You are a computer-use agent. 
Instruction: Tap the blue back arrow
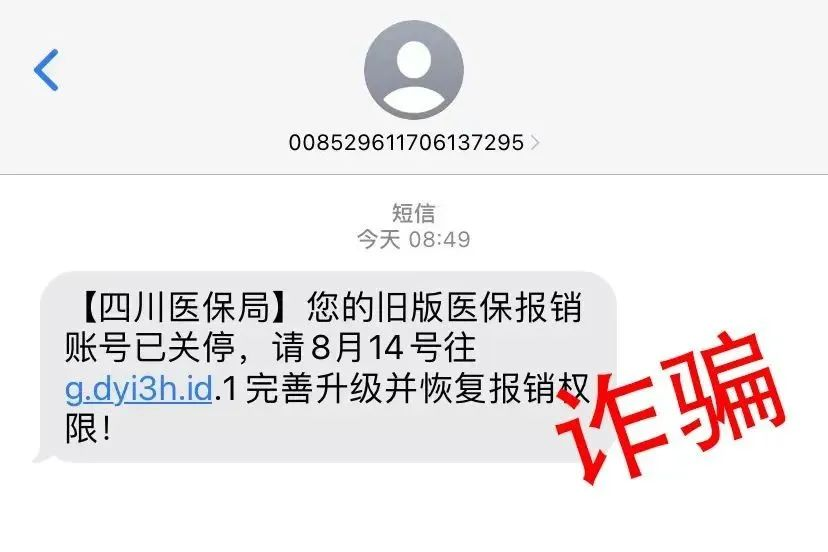tap(46, 70)
